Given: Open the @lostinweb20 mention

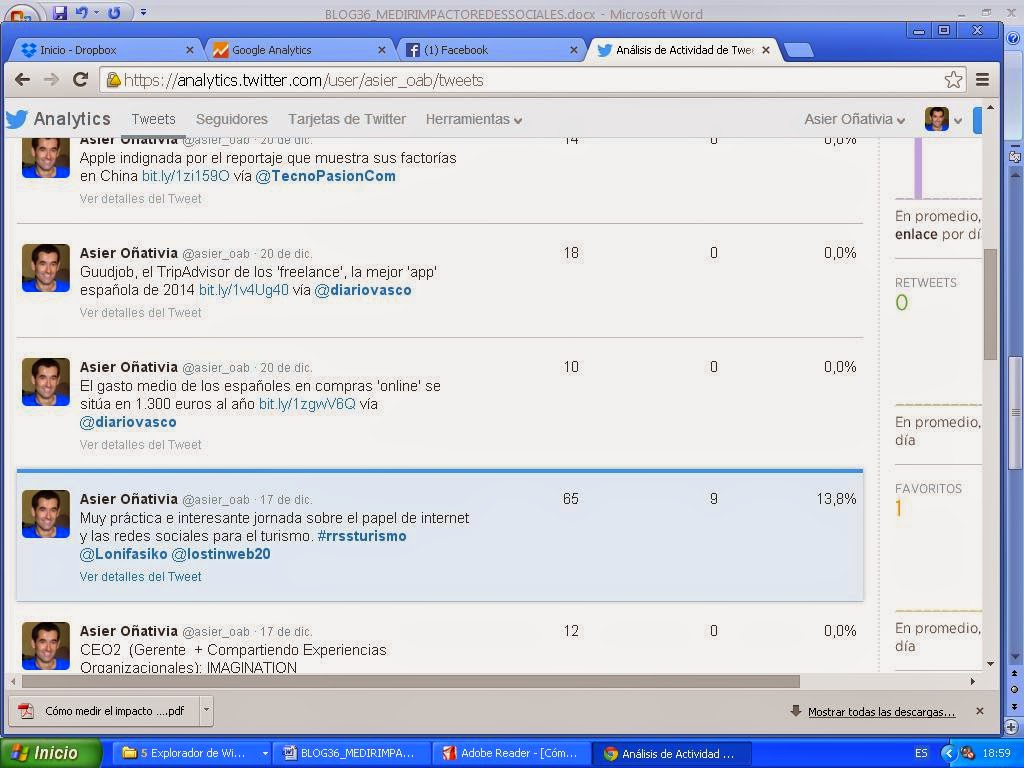Looking at the screenshot, I should [x=221, y=554].
